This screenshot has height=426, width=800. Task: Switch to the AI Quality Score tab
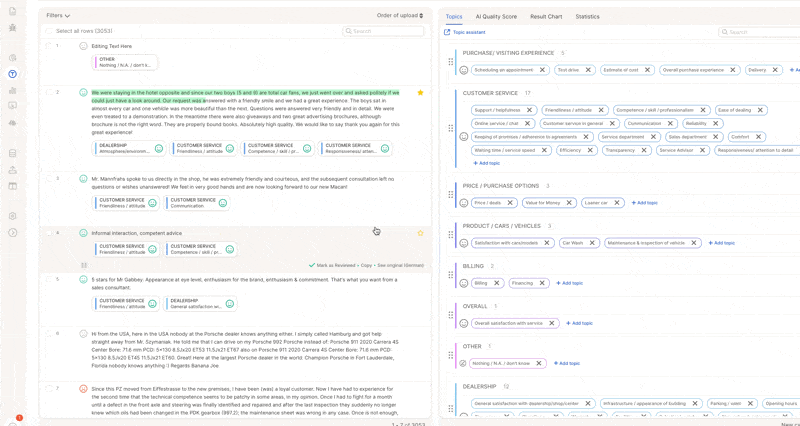click(x=496, y=16)
